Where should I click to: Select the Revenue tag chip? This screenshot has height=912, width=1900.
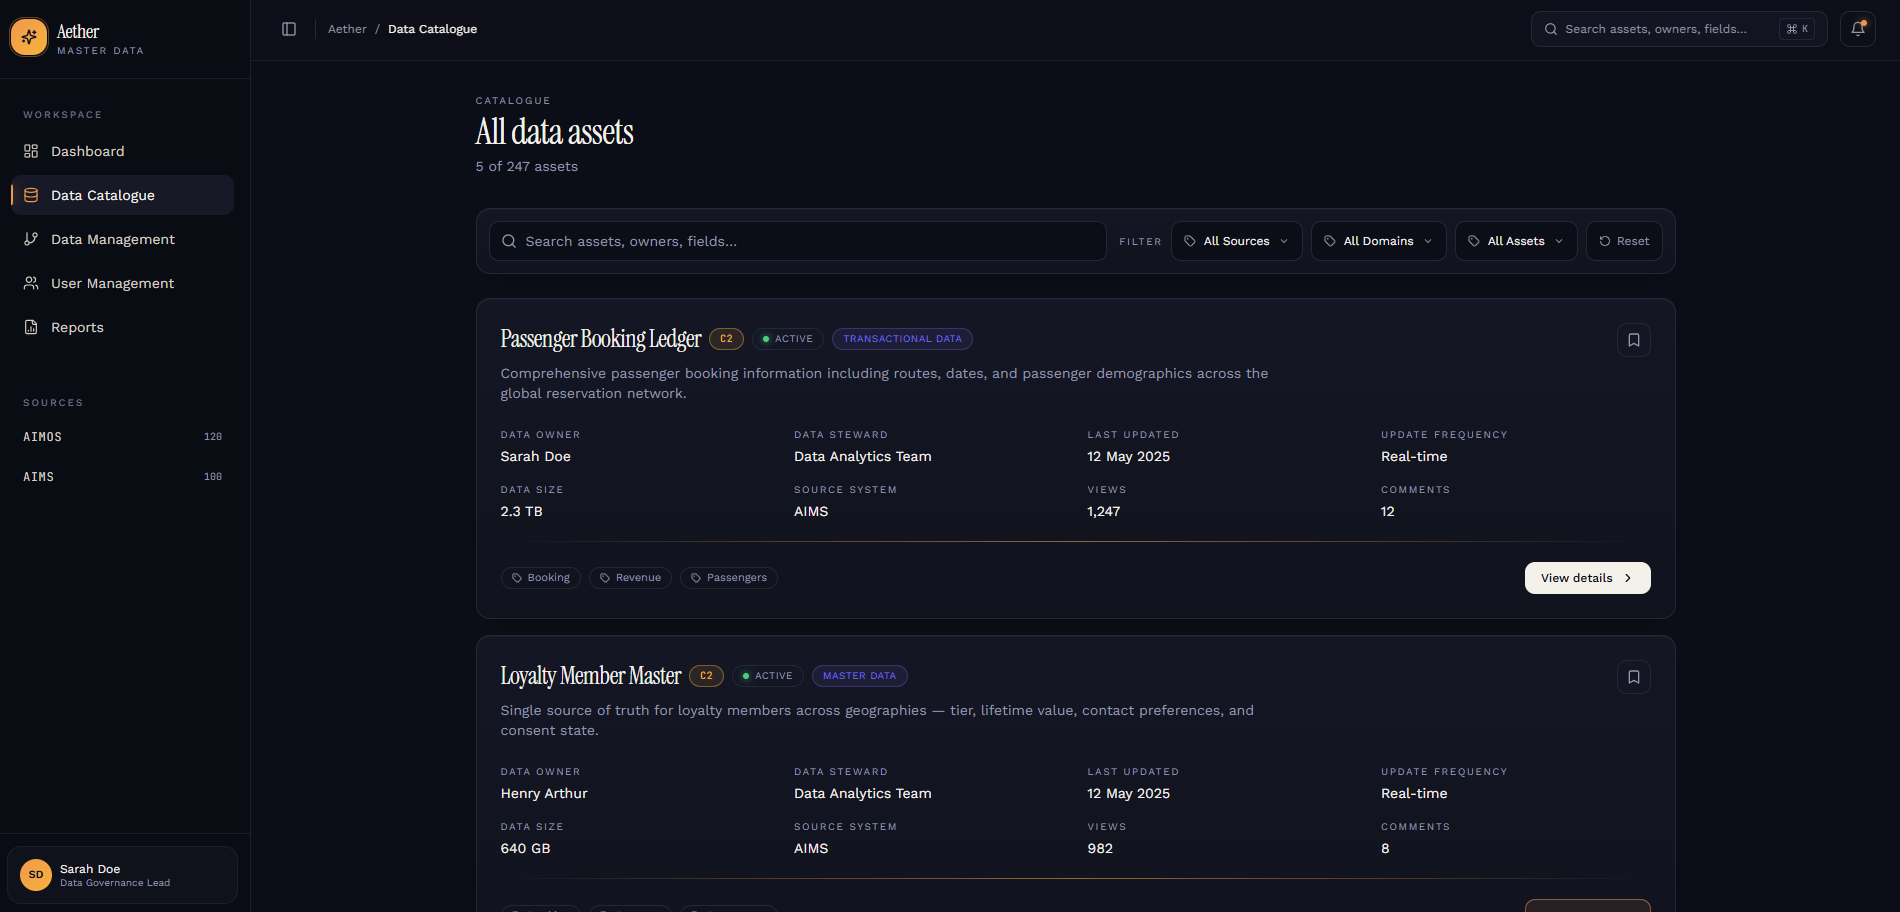(x=630, y=578)
